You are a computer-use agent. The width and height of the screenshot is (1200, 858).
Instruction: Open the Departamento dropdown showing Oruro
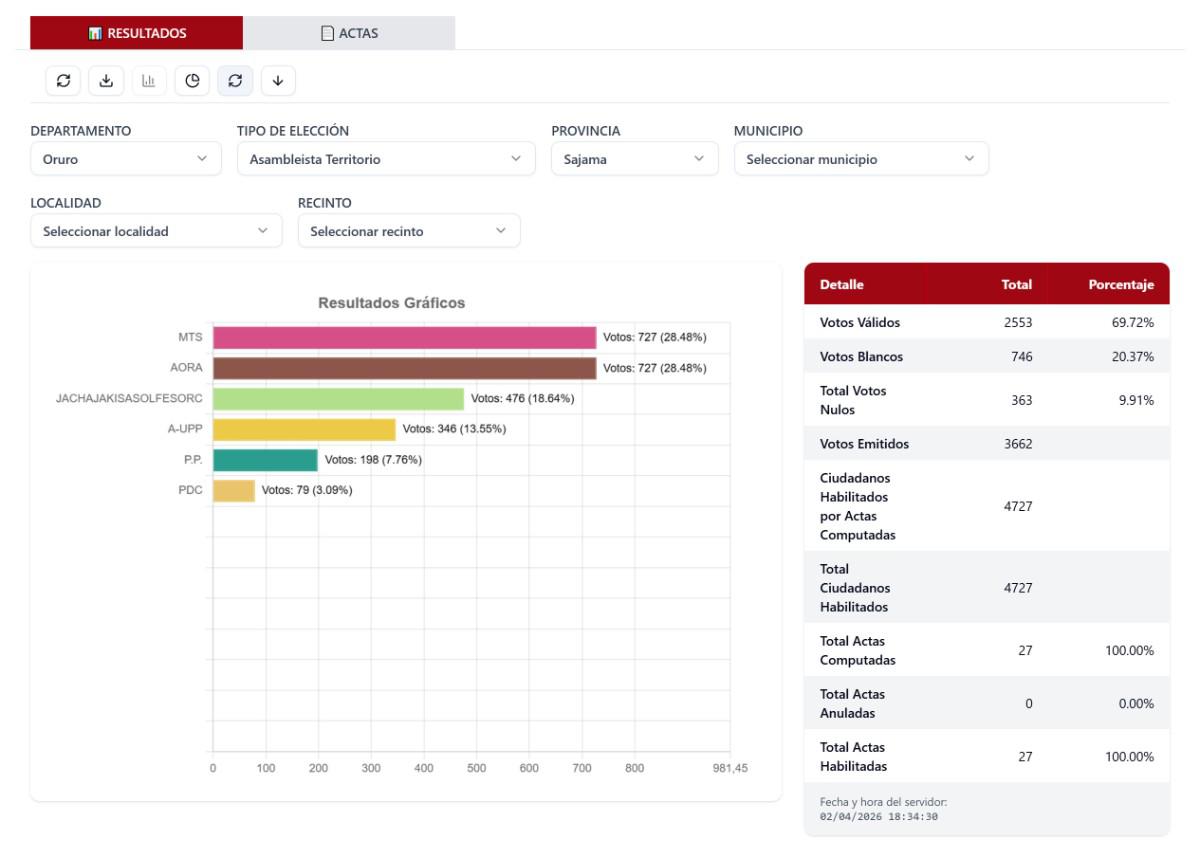(x=125, y=159)
